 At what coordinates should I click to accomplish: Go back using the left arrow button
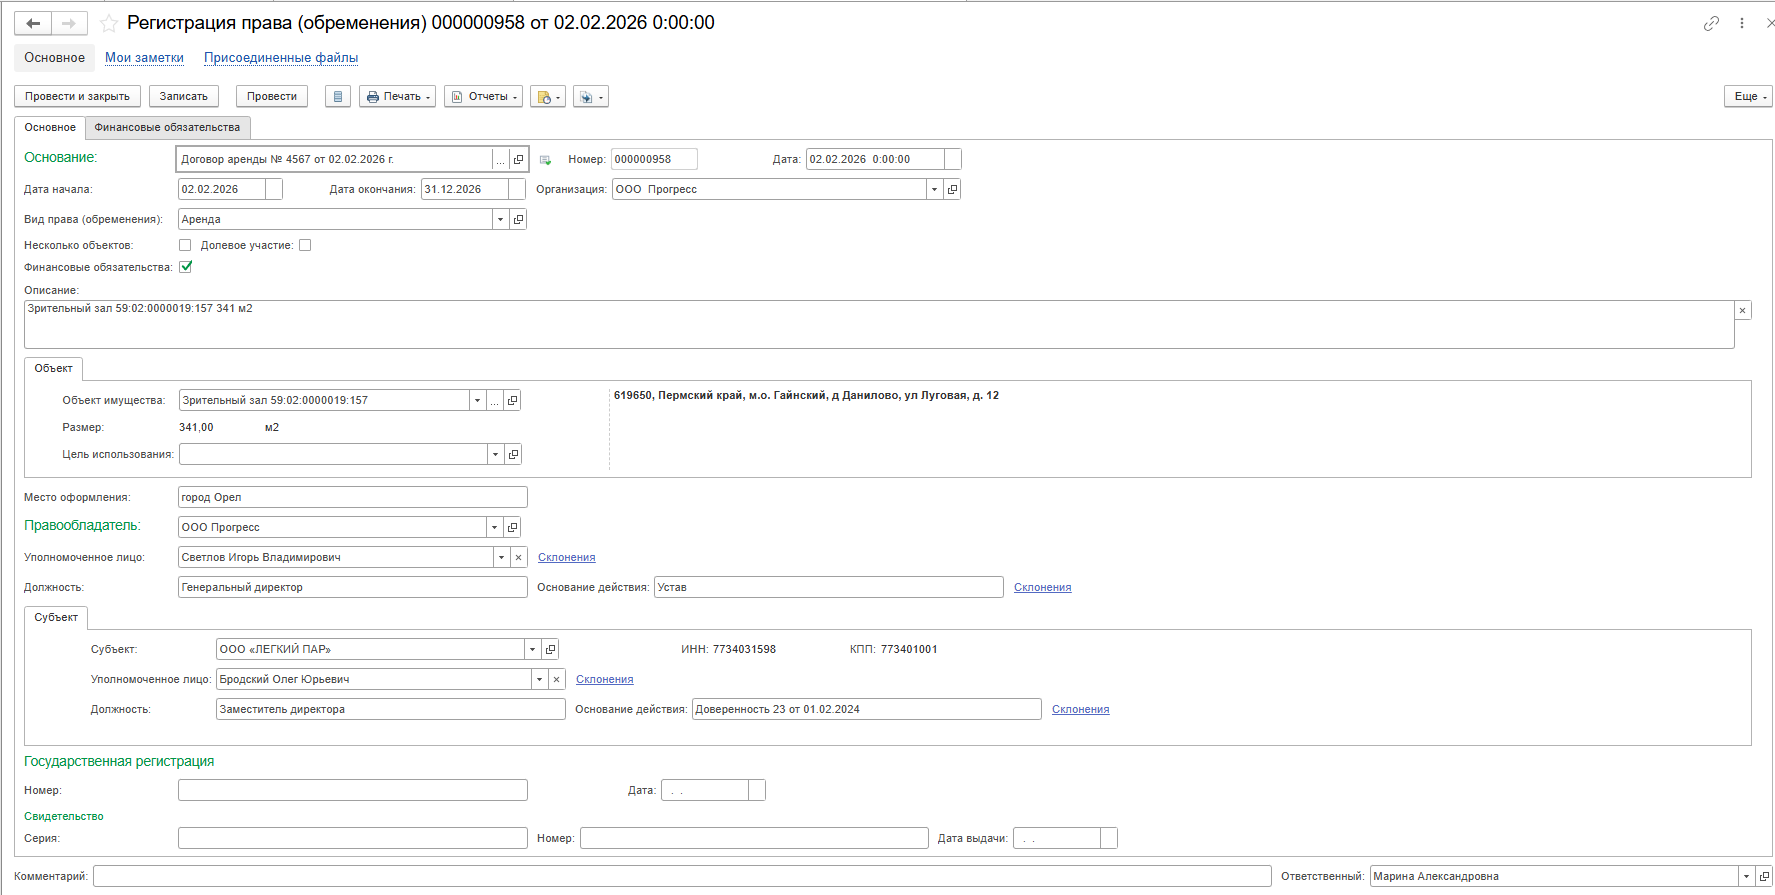pos(33,23)
